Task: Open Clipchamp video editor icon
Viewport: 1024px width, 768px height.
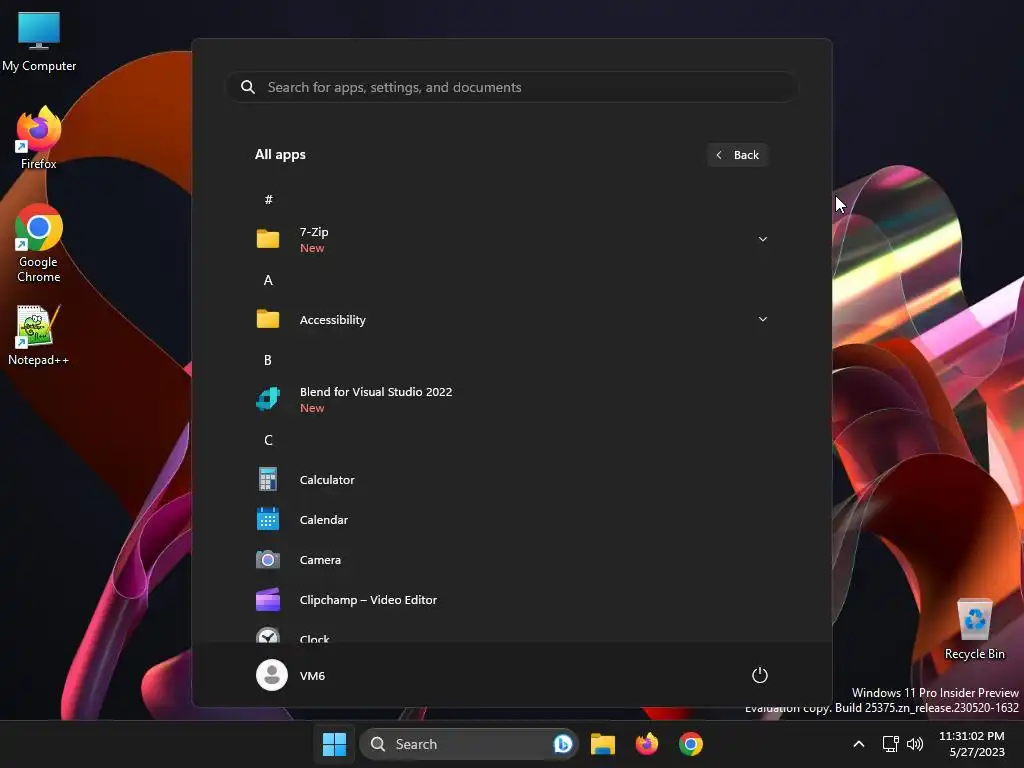Action: click(x=268, y=600)
